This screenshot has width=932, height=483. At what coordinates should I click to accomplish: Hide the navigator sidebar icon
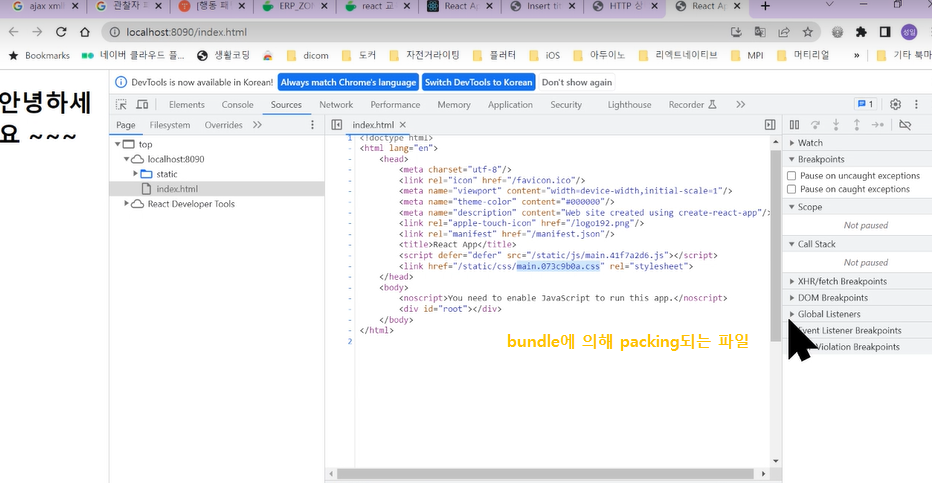pos(336,125)
